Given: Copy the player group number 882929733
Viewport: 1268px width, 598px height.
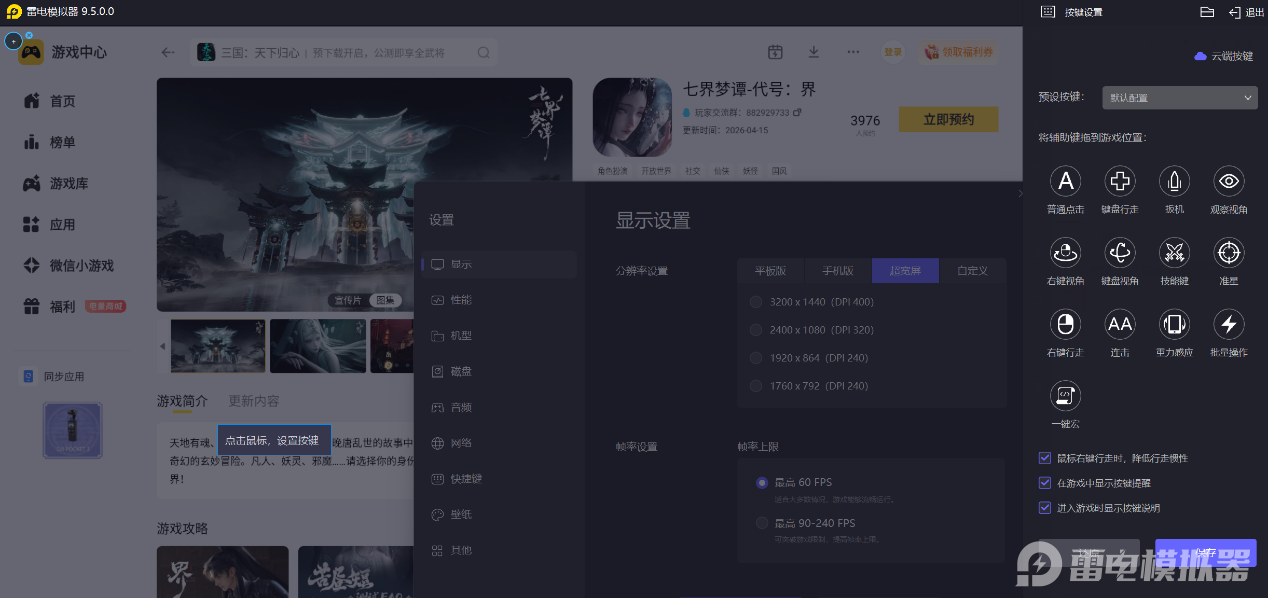Looking at the screenshot, I should [797, 113].
